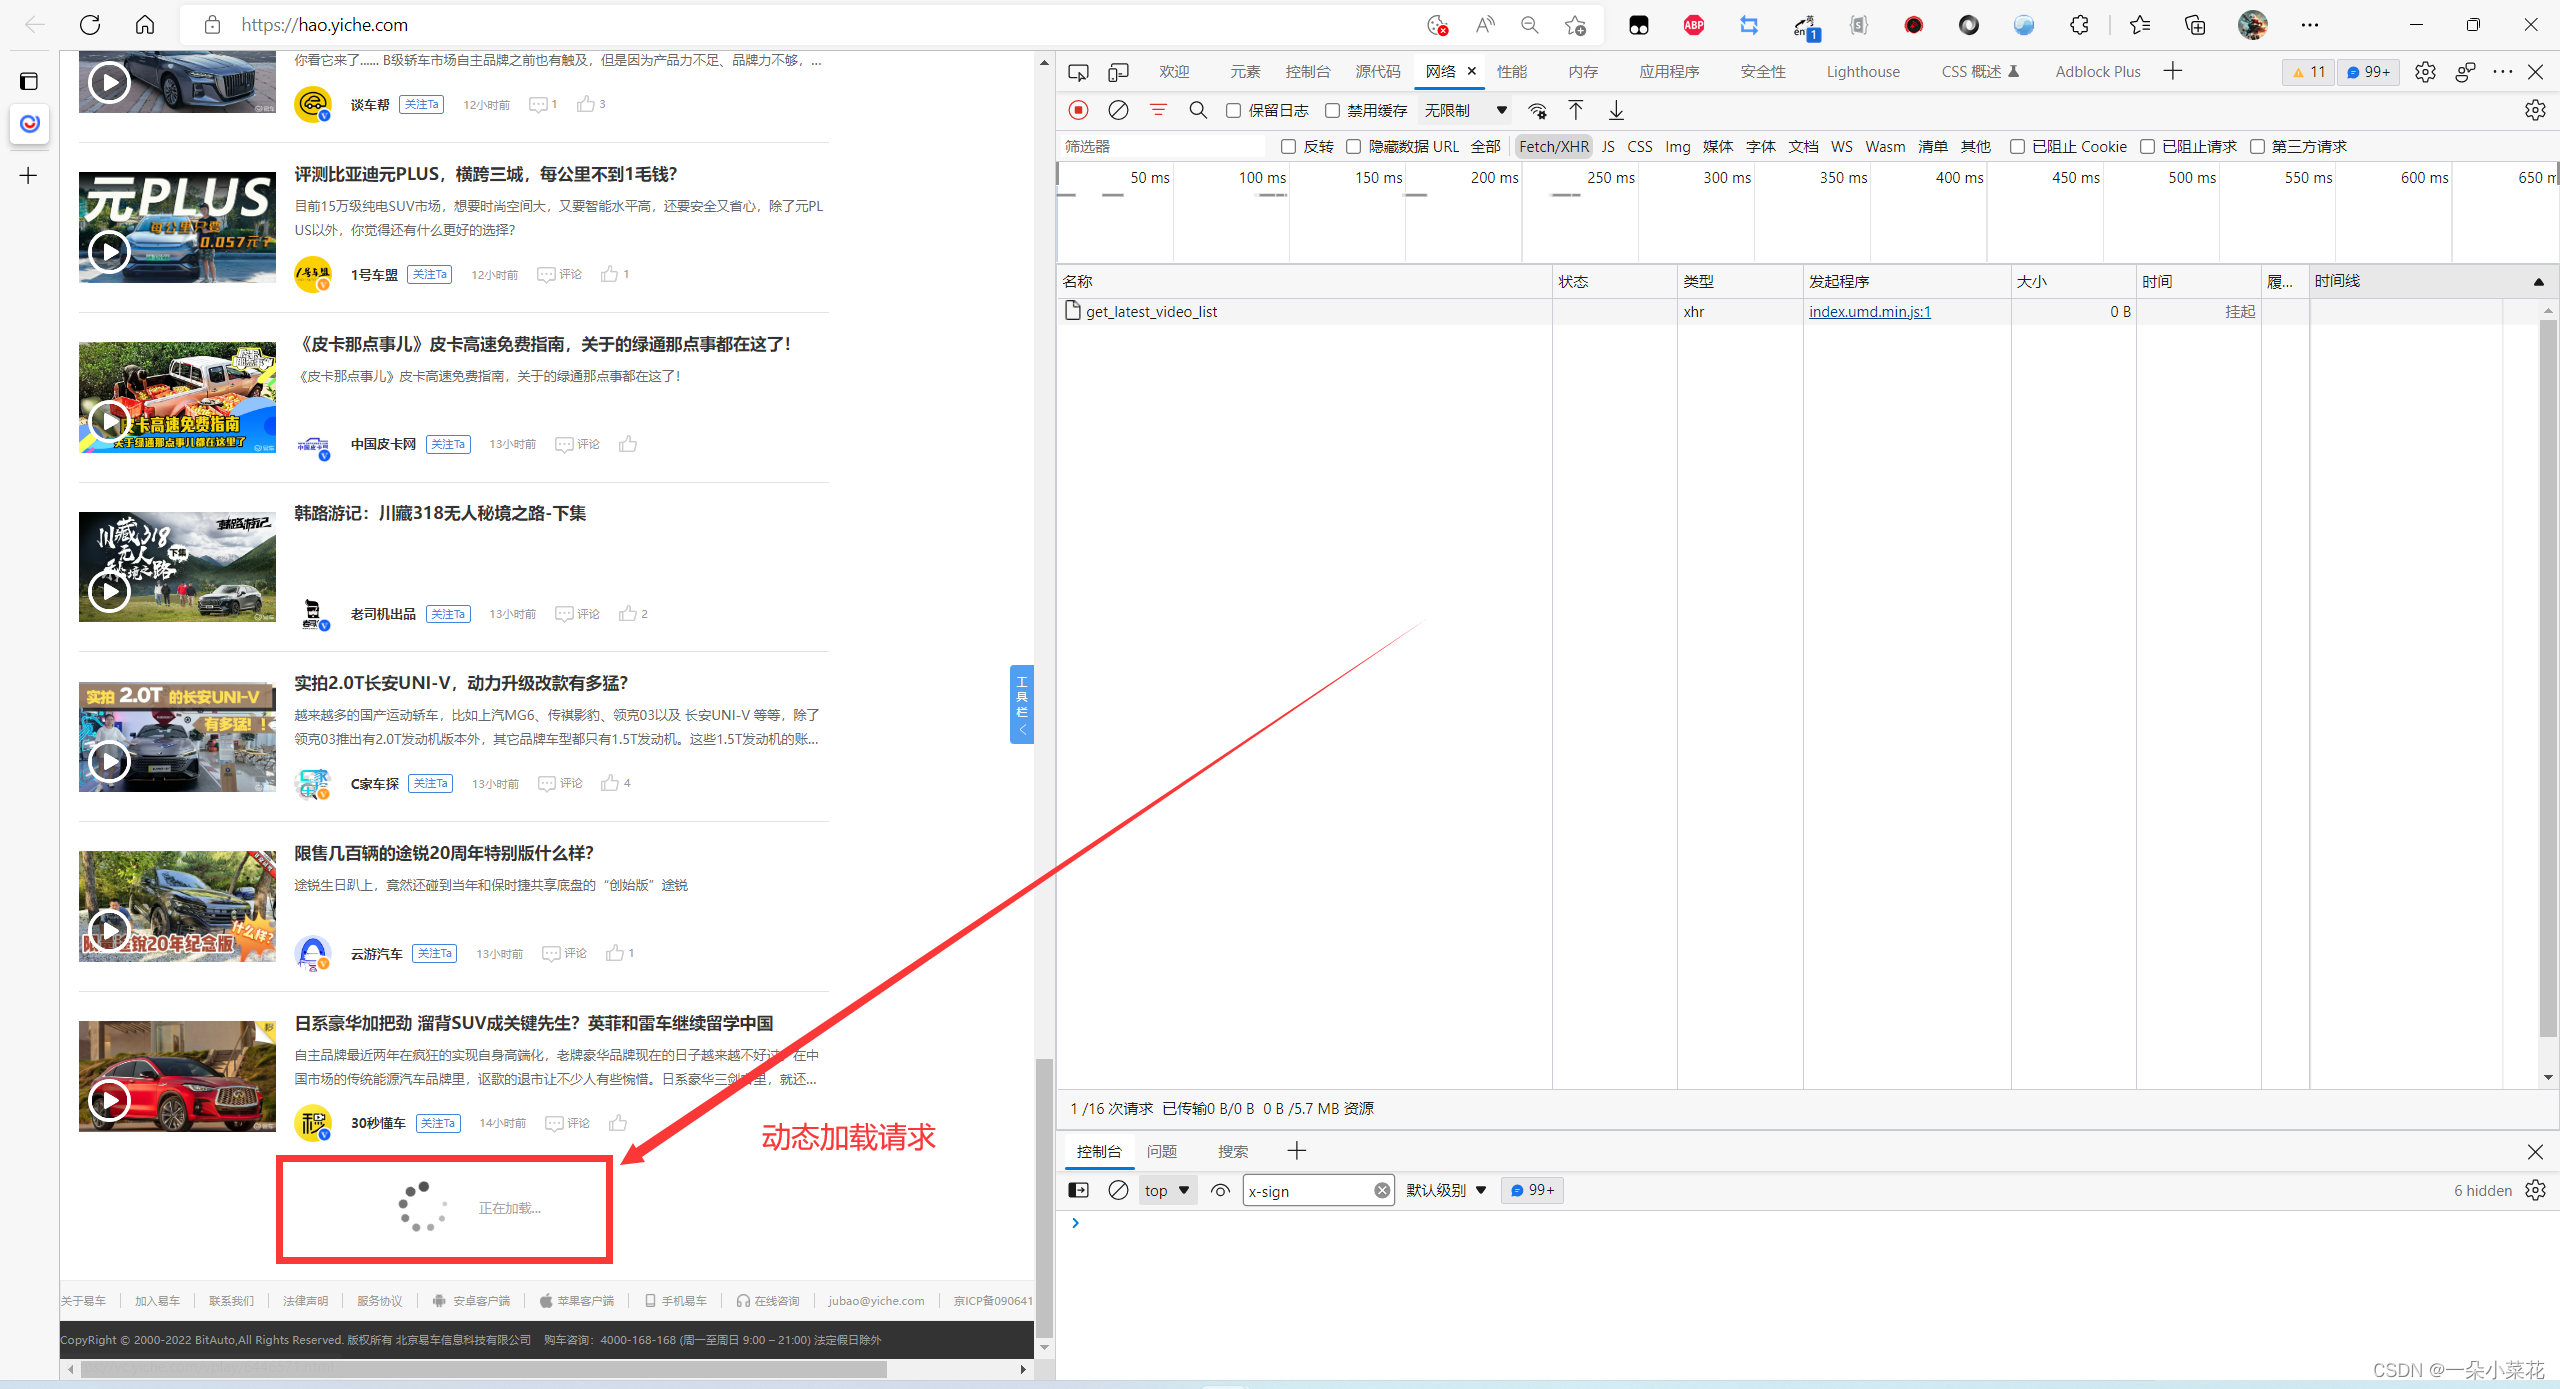This screenshot has width=2560, height=1389.
Task: Check the 第三方请求 filter
Action: (2257, 147)
